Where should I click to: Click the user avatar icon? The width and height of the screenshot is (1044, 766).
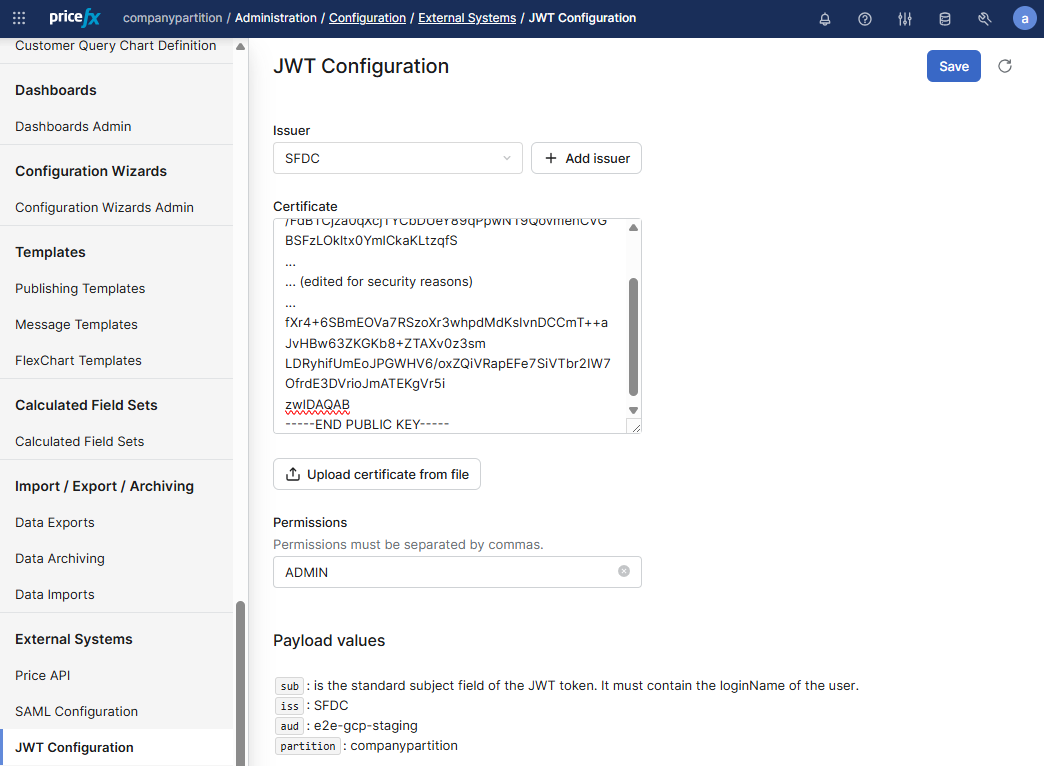1024,18
